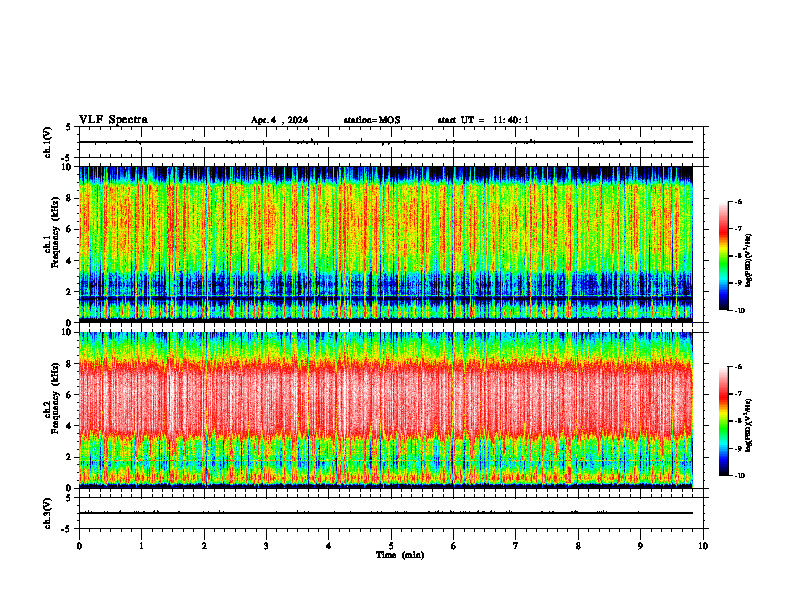
Task: Click the "-10" tick on ch.1 colorbar
Action: [x=739, y=311]
